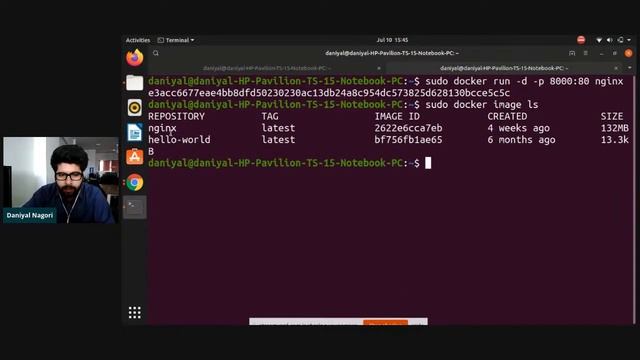Switch to the first terminal tab

click(267, 68)
